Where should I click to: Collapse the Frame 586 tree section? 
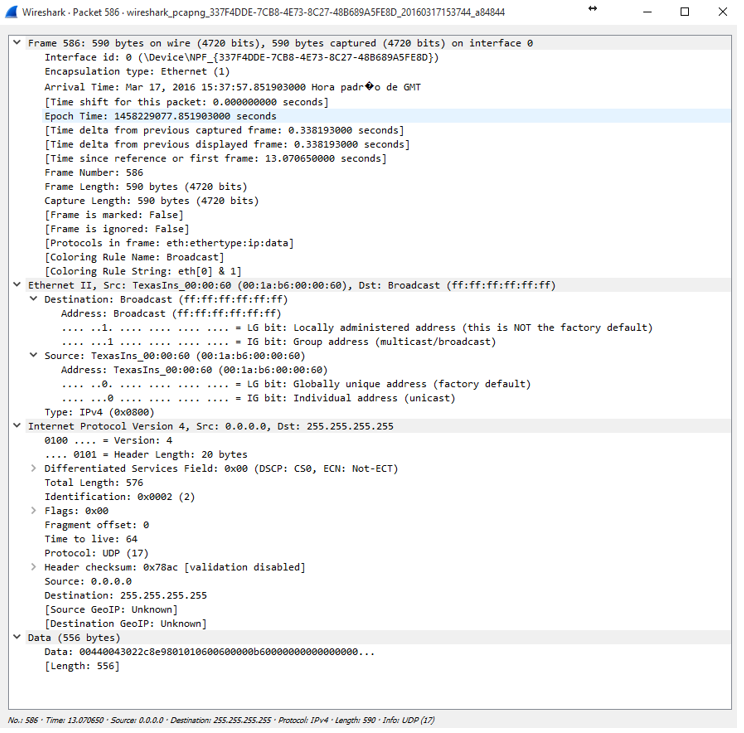click(x=17, y=43)
